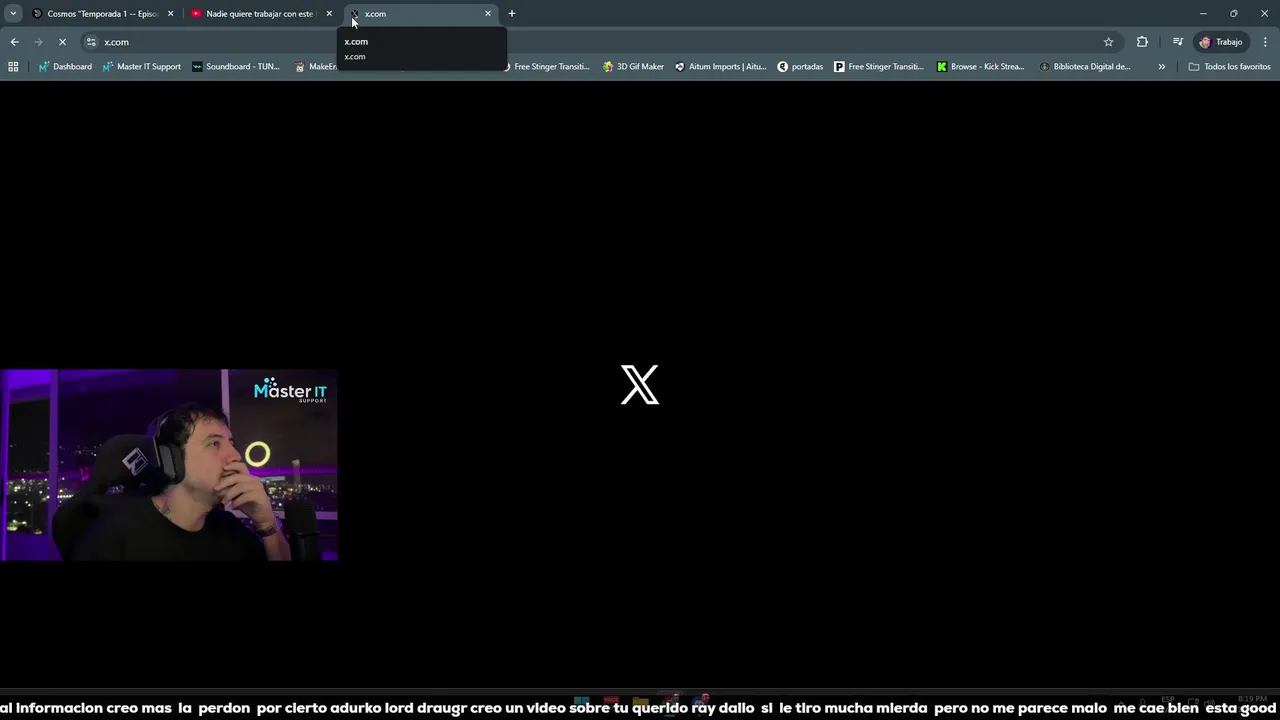Open the Dashboard bookmark
The height and width of the screenshot is (720, 1280).
[65, 67]
